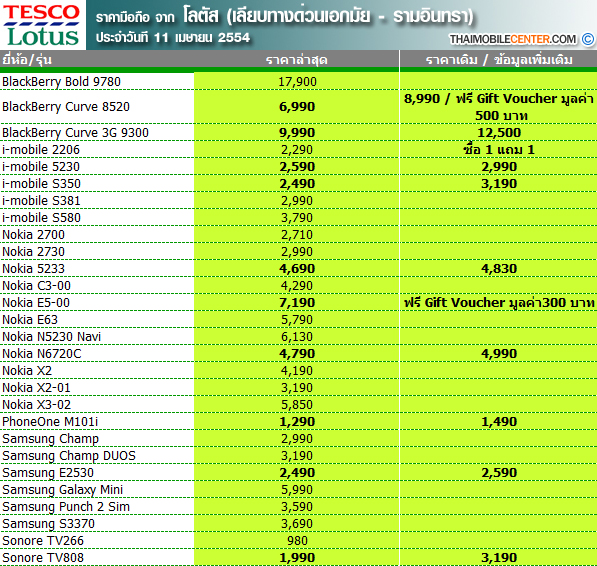Click the copyright symbol icon
This screenshot has height=566, width=597.
587,39
